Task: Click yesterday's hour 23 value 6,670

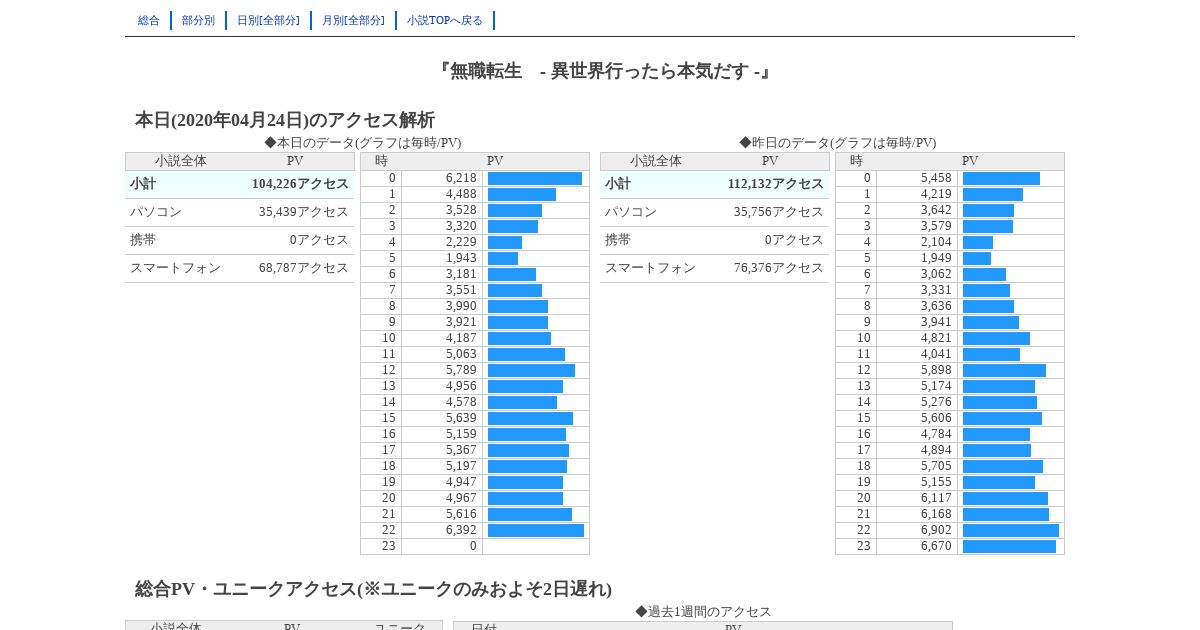Action: point(936,546)
